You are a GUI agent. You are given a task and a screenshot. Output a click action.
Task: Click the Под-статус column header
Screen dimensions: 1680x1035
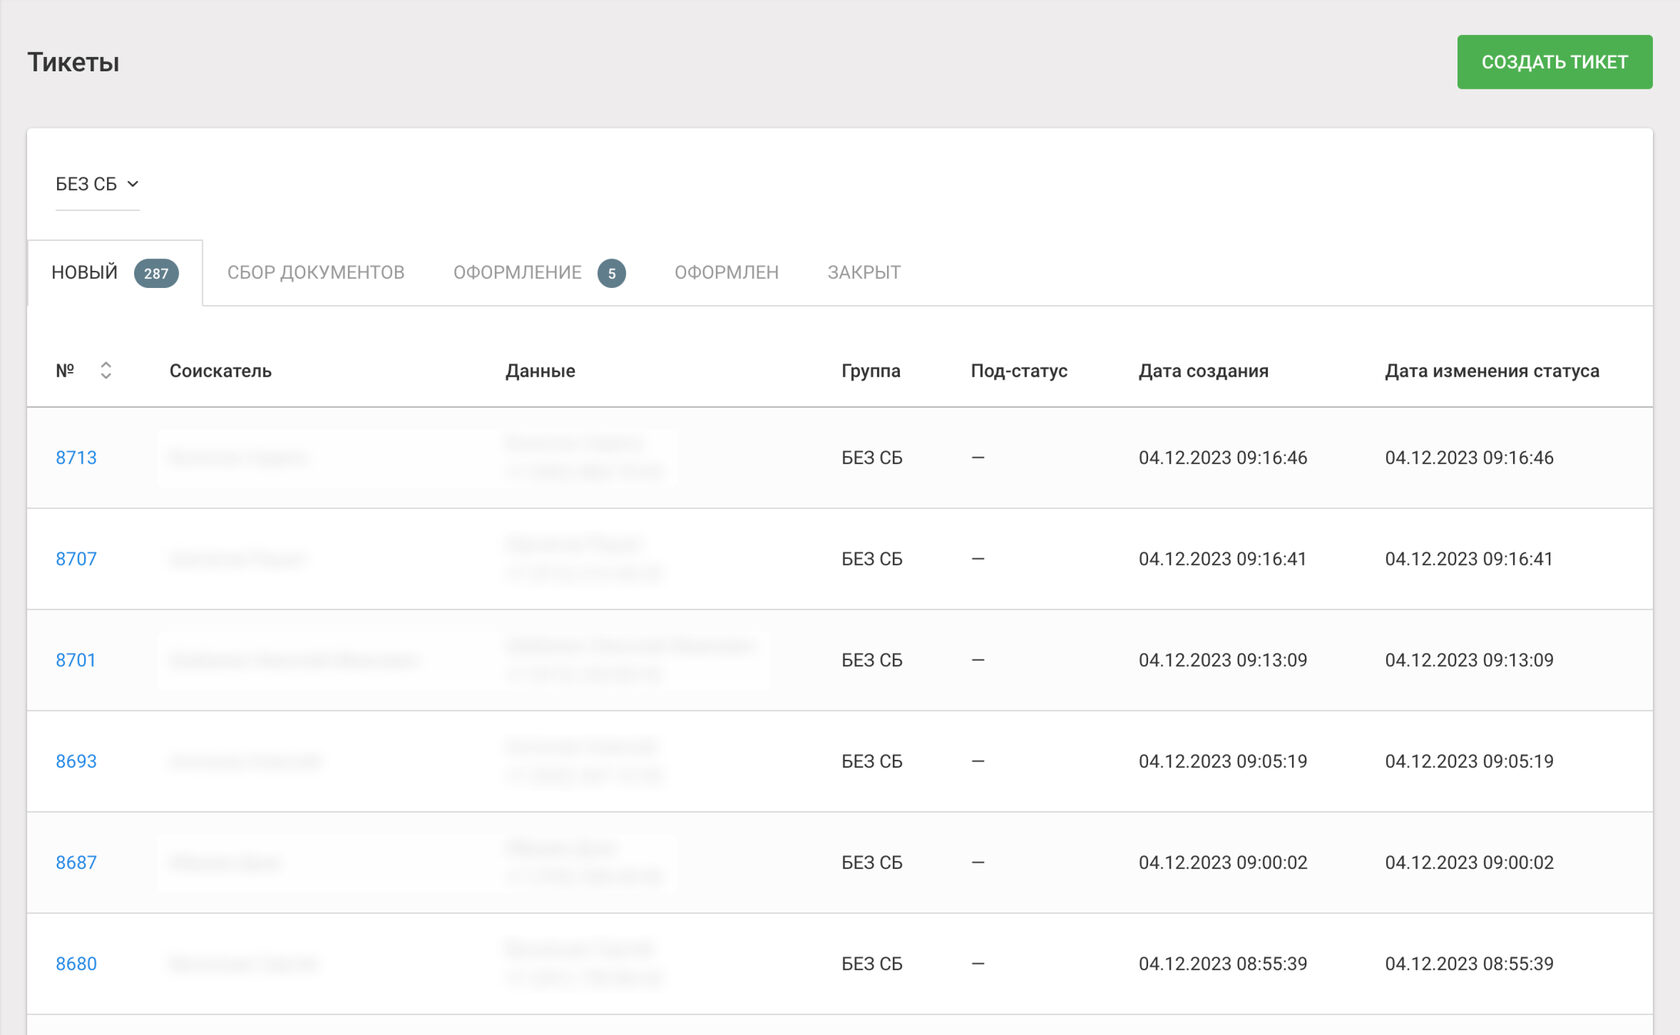coord(1019,371)
